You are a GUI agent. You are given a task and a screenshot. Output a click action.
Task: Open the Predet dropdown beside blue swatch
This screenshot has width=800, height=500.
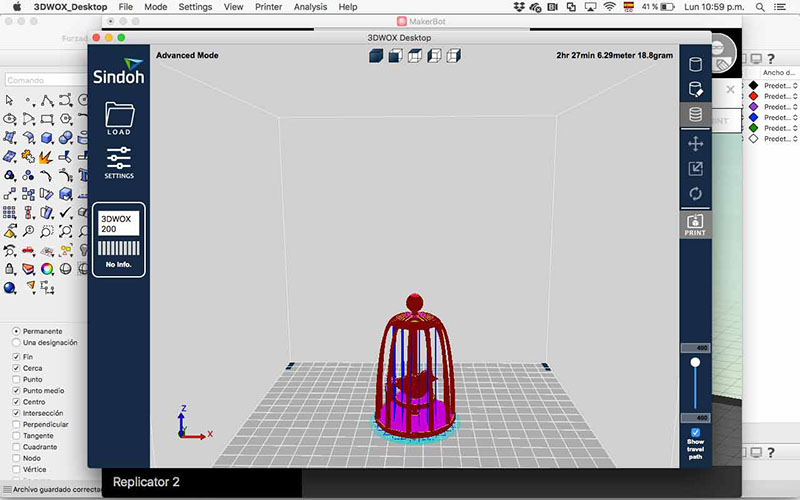[x=781, y=118]
